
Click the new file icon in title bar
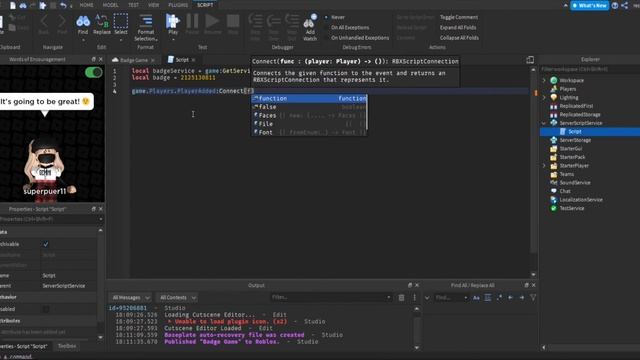click(13, 5)
